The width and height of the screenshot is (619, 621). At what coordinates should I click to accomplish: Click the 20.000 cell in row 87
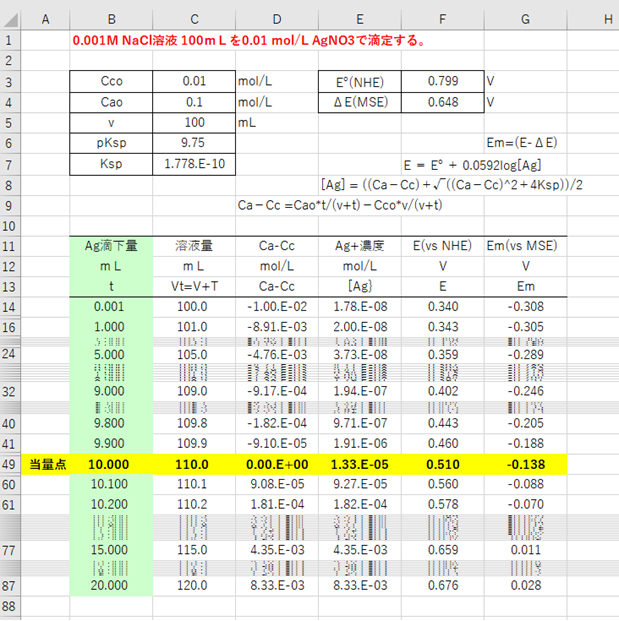point(111,585)
